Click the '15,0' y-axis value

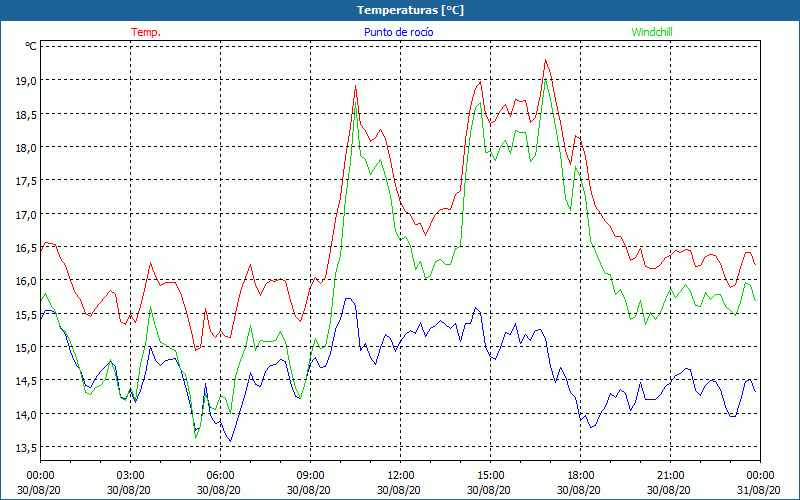pyautogui.click(x=28, y=347)
